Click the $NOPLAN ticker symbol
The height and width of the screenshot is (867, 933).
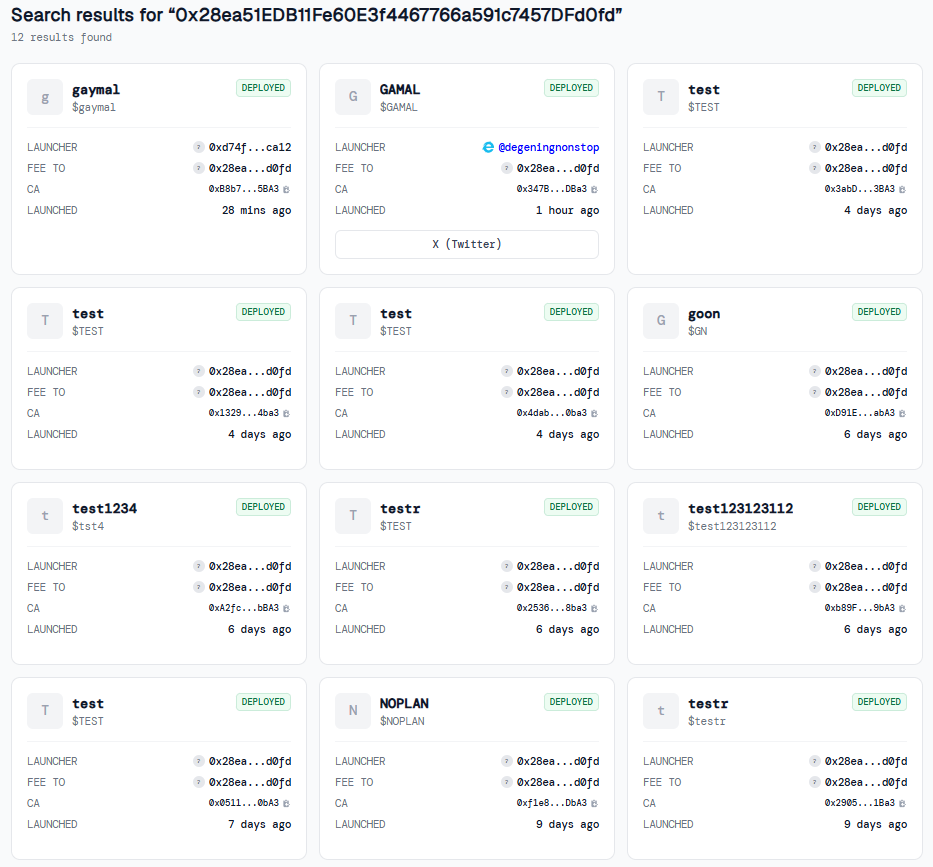pyautogui.click(x=402, y=721)
